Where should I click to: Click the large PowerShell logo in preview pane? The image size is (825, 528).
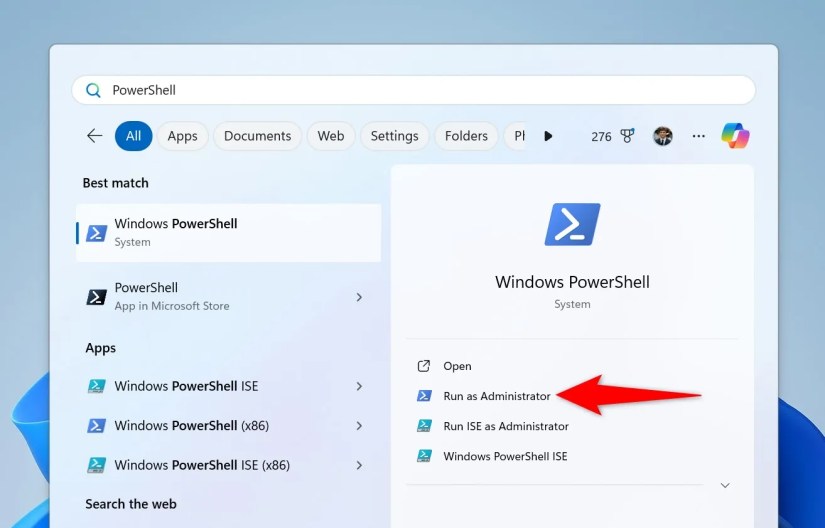[572, 225]
